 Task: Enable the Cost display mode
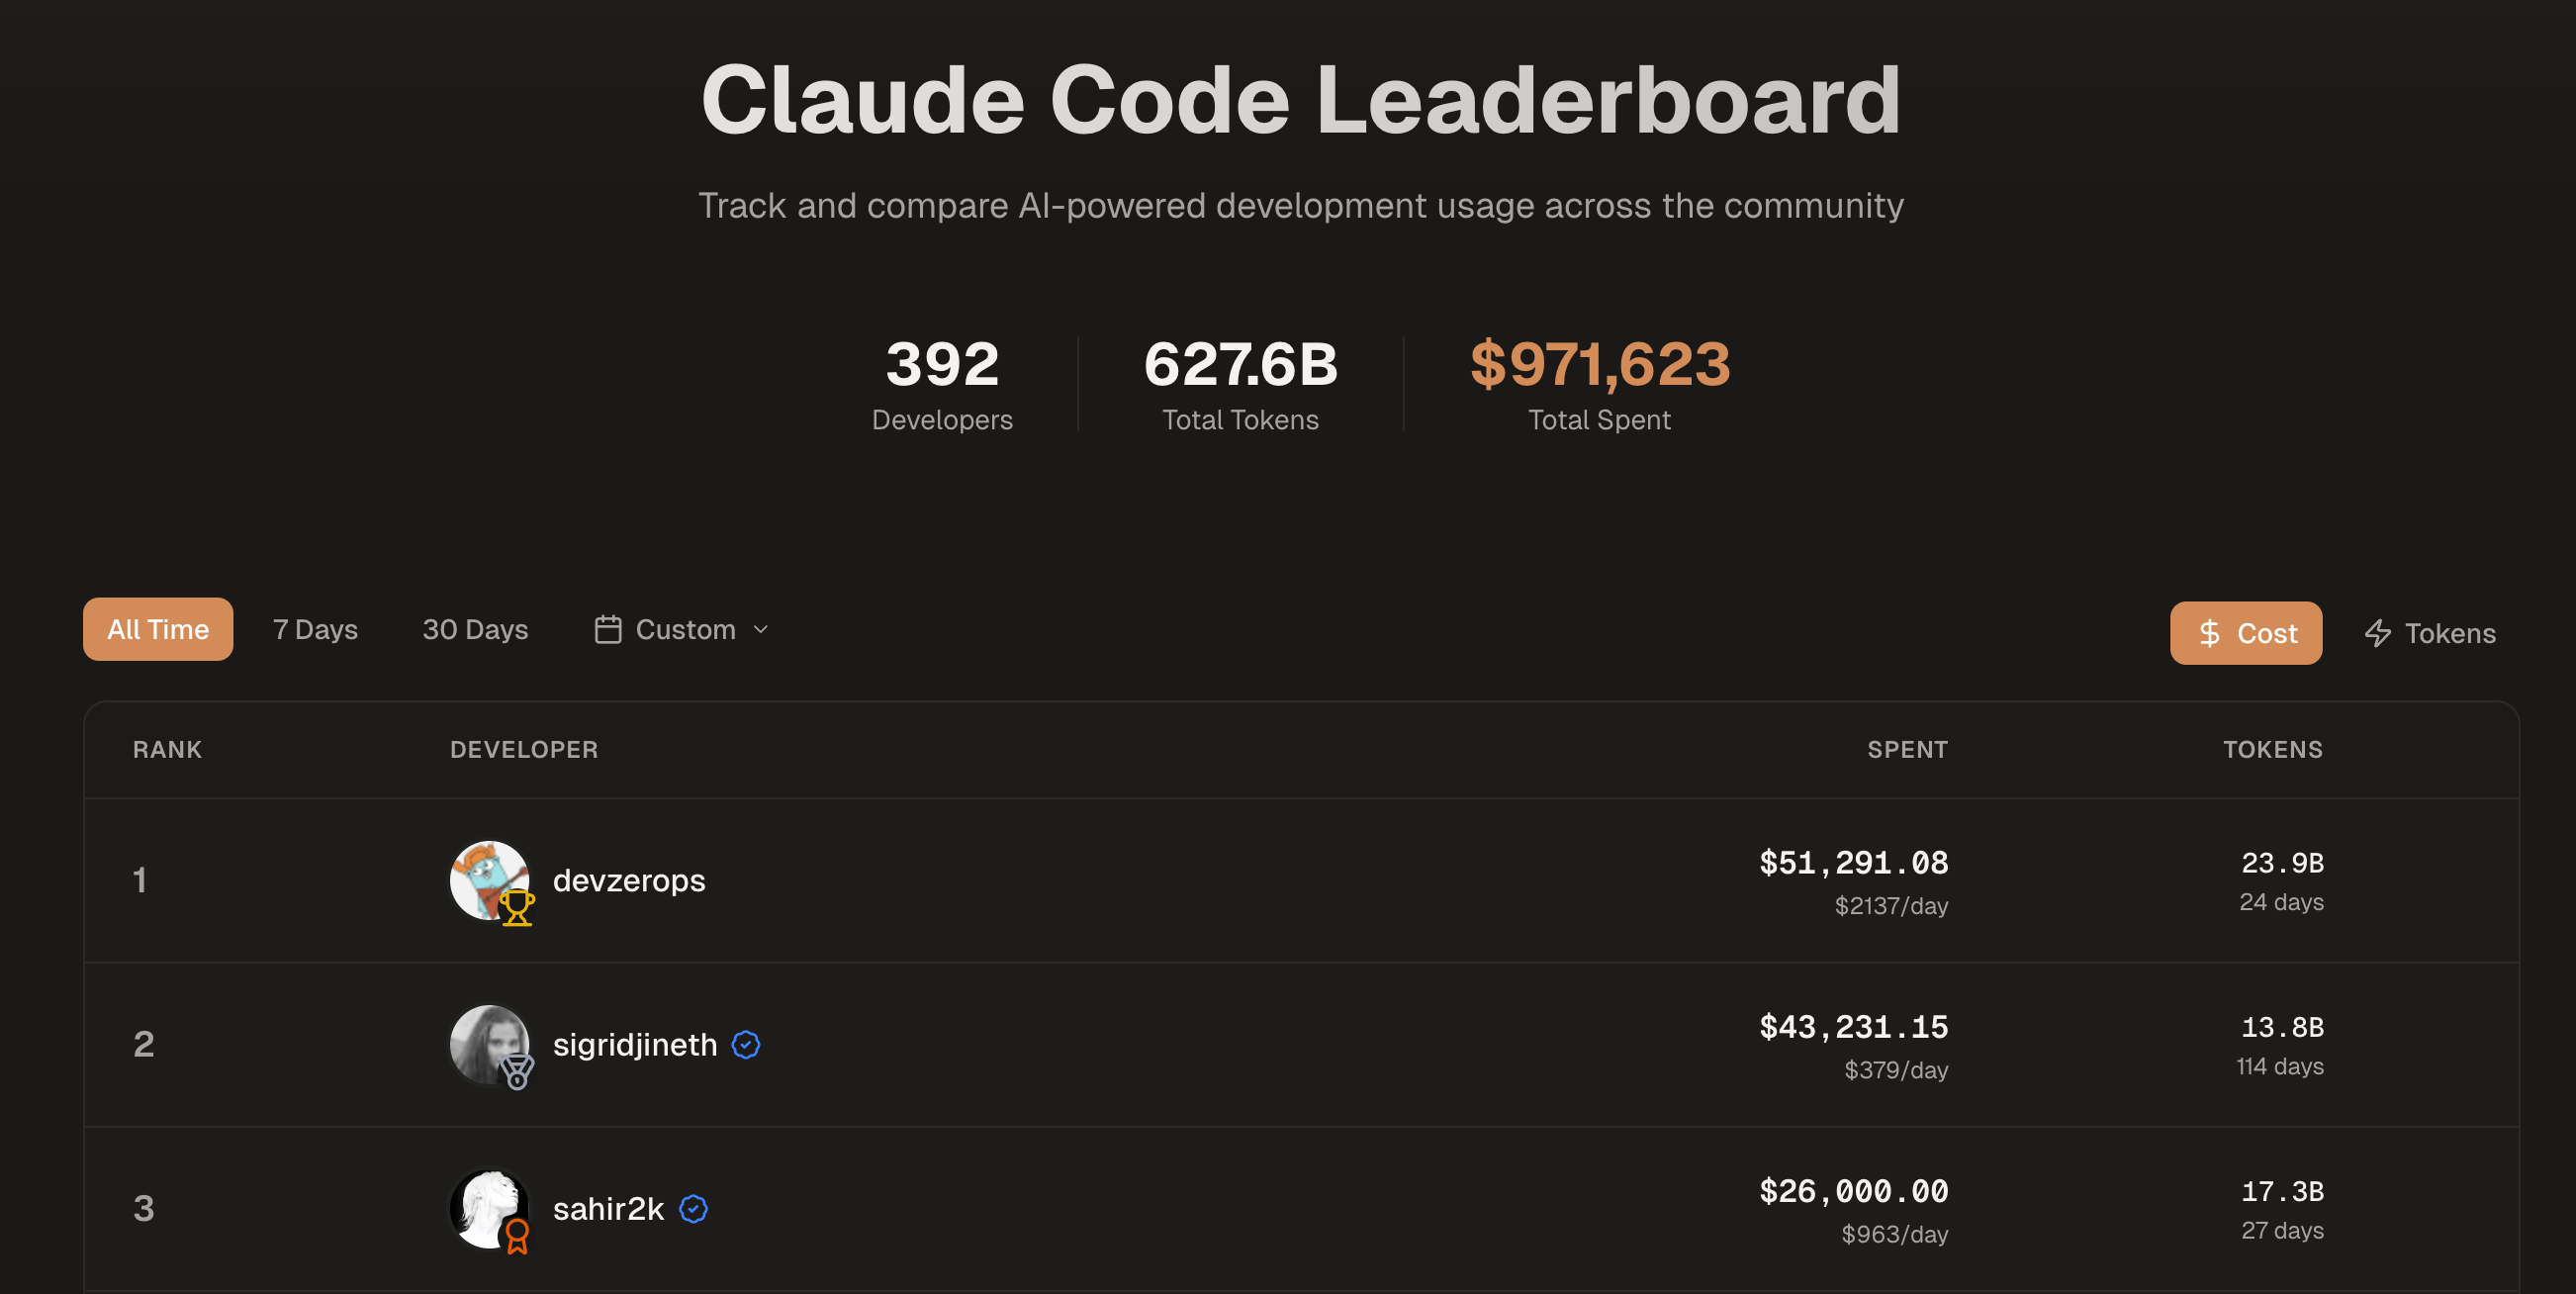pos(2246,633)
